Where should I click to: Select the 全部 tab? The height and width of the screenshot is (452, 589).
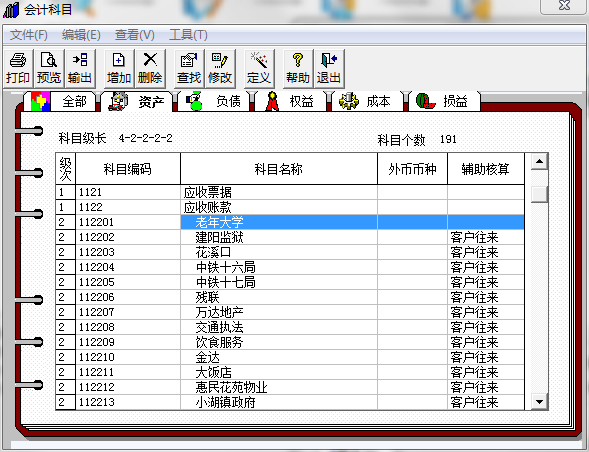click(x=59, y=101)
